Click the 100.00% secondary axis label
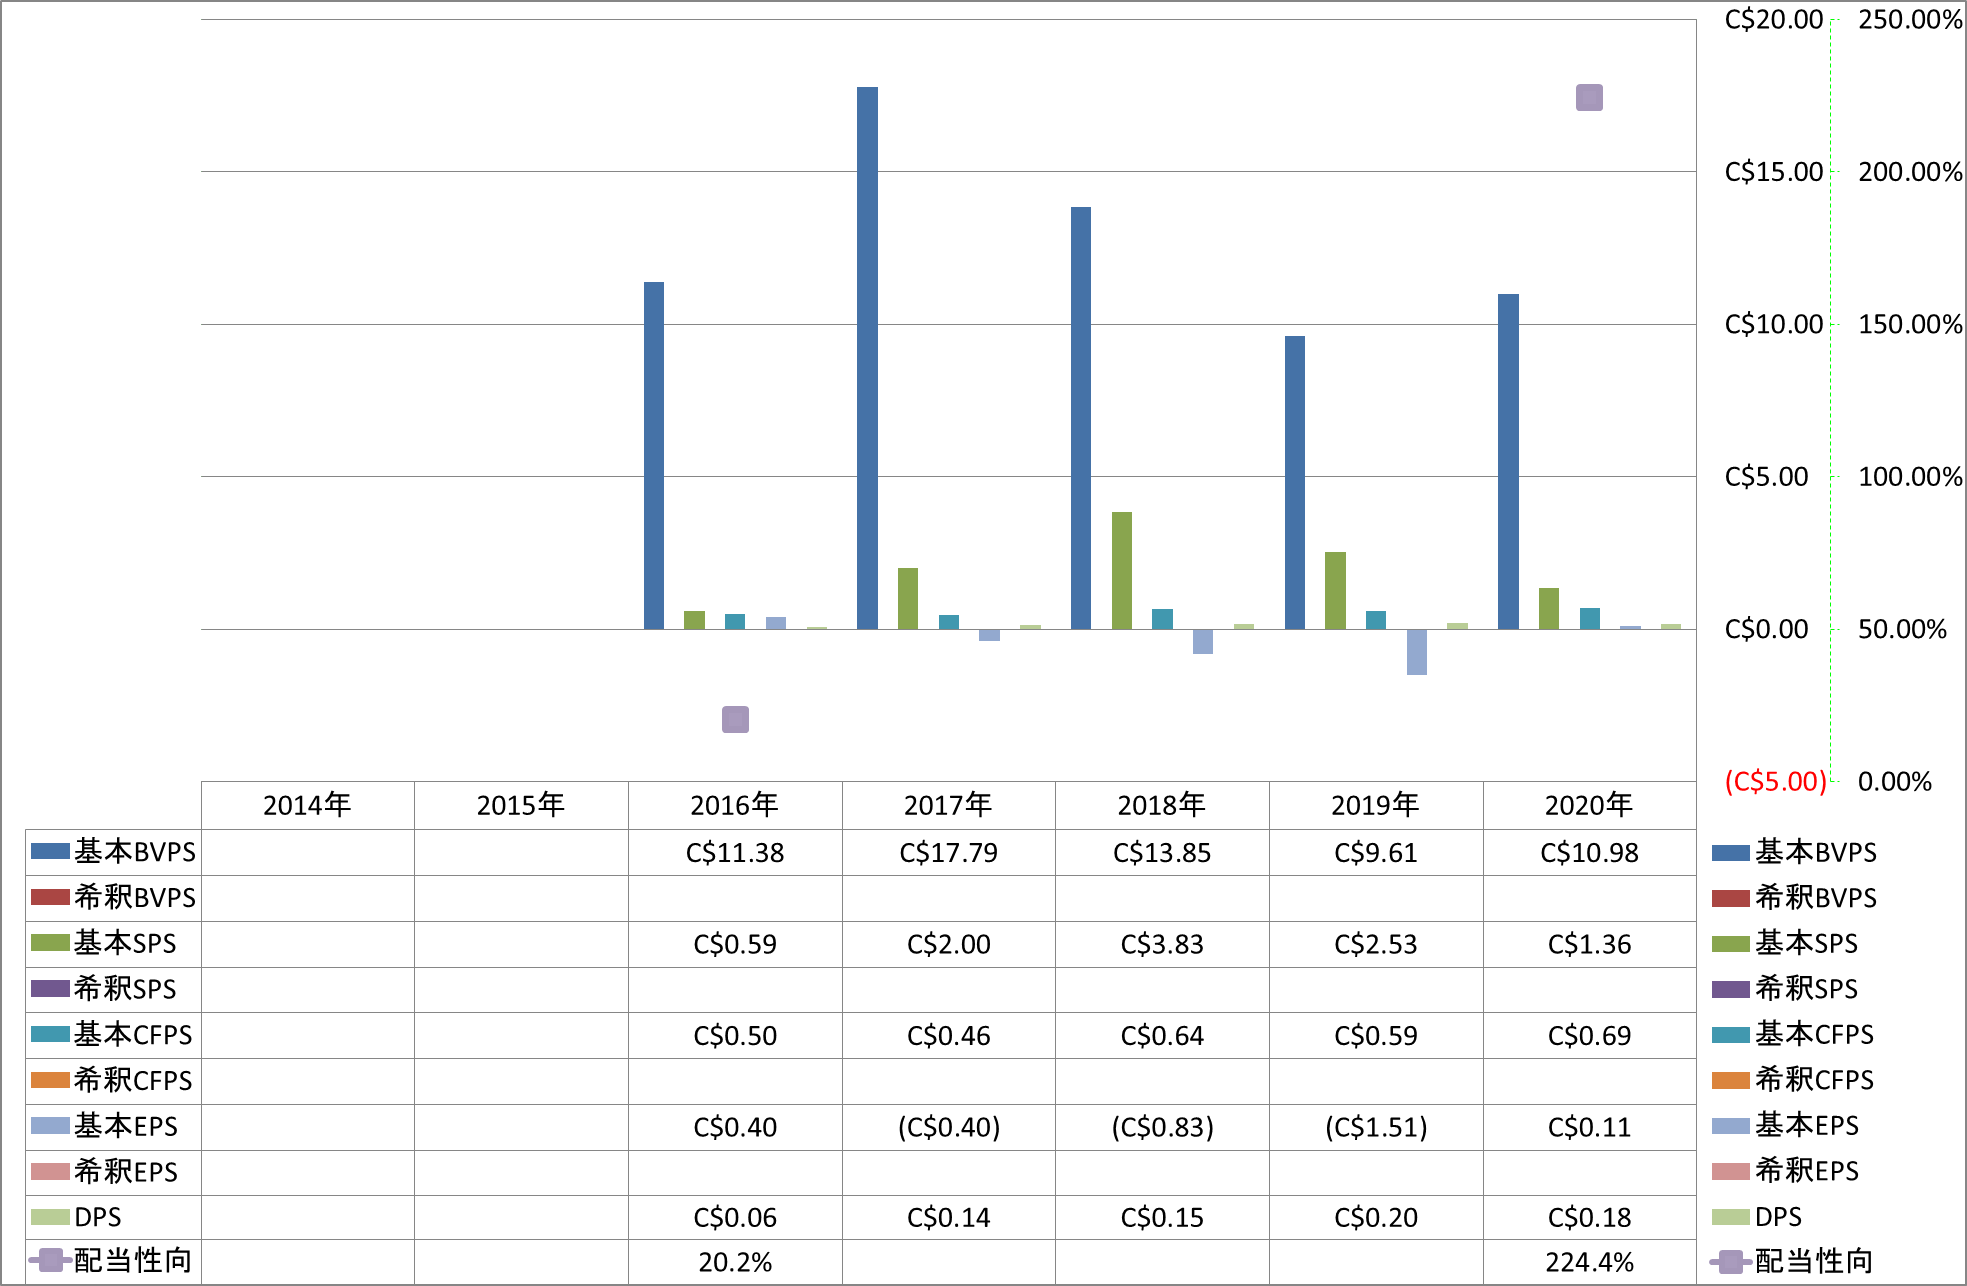1967x1286 pixels. pyautogui.click(x=1910, y=476)
